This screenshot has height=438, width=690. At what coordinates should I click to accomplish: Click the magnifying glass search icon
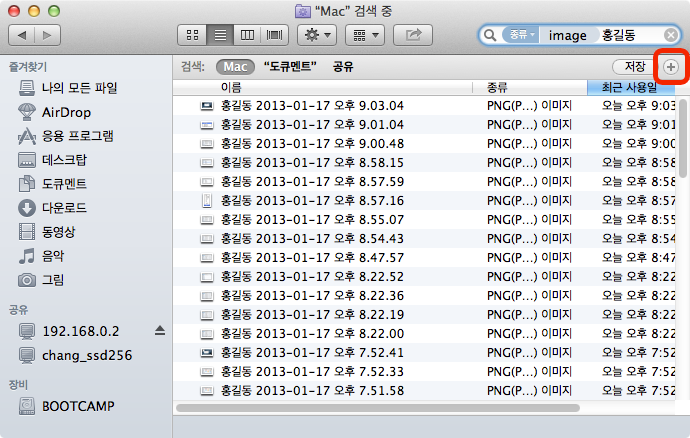coord(490,35)
